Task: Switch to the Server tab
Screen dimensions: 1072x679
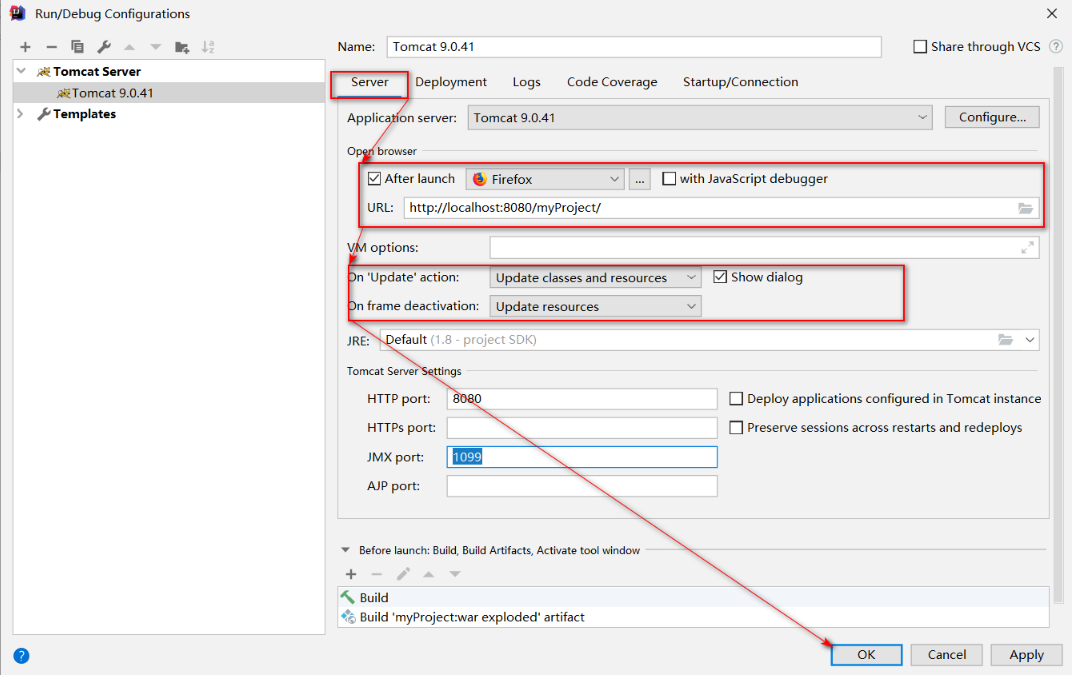Action: click(369, 82)
